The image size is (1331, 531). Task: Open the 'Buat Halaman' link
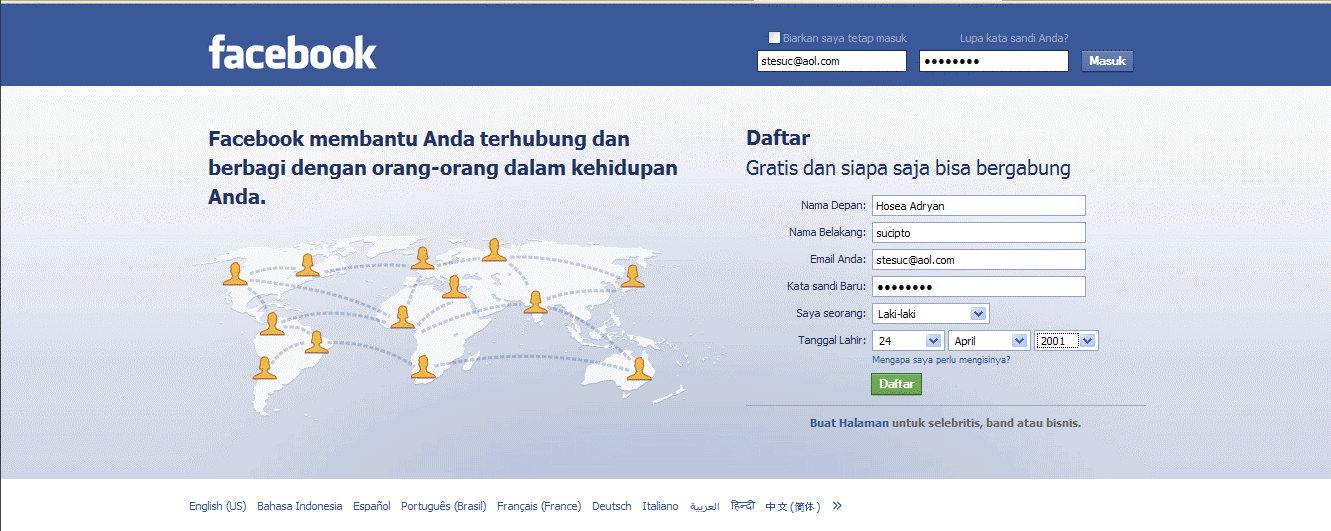pyautogui.click(x=848, y=423)
